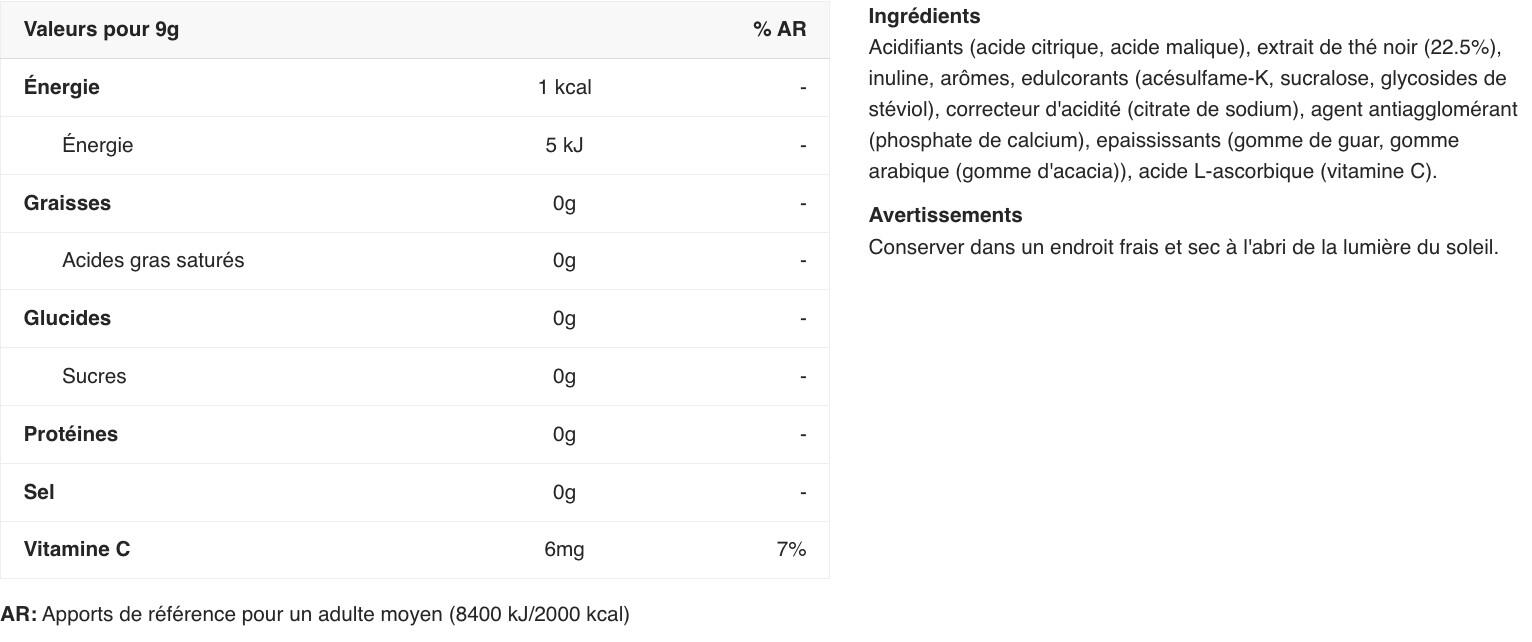Screen dimensions: 1532x642
Task: Click the "6mg" vitamin C value
Action: coord(564,549)
